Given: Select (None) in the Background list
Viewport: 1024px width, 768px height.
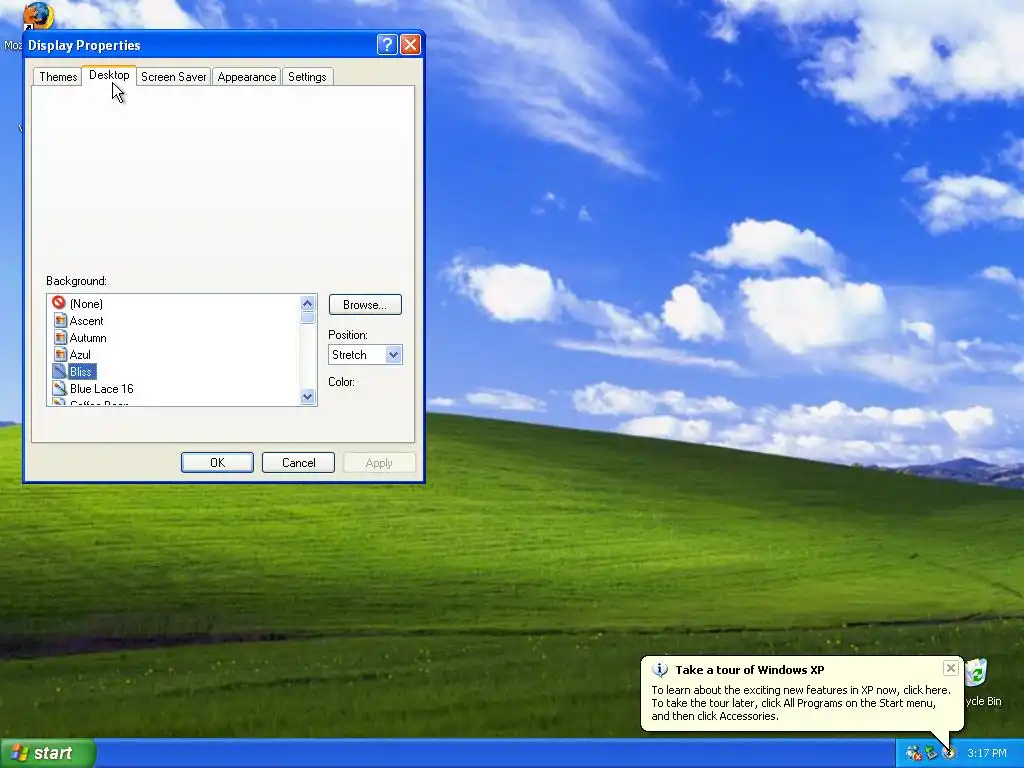Looking at the screenshot, I should (86, 304).
